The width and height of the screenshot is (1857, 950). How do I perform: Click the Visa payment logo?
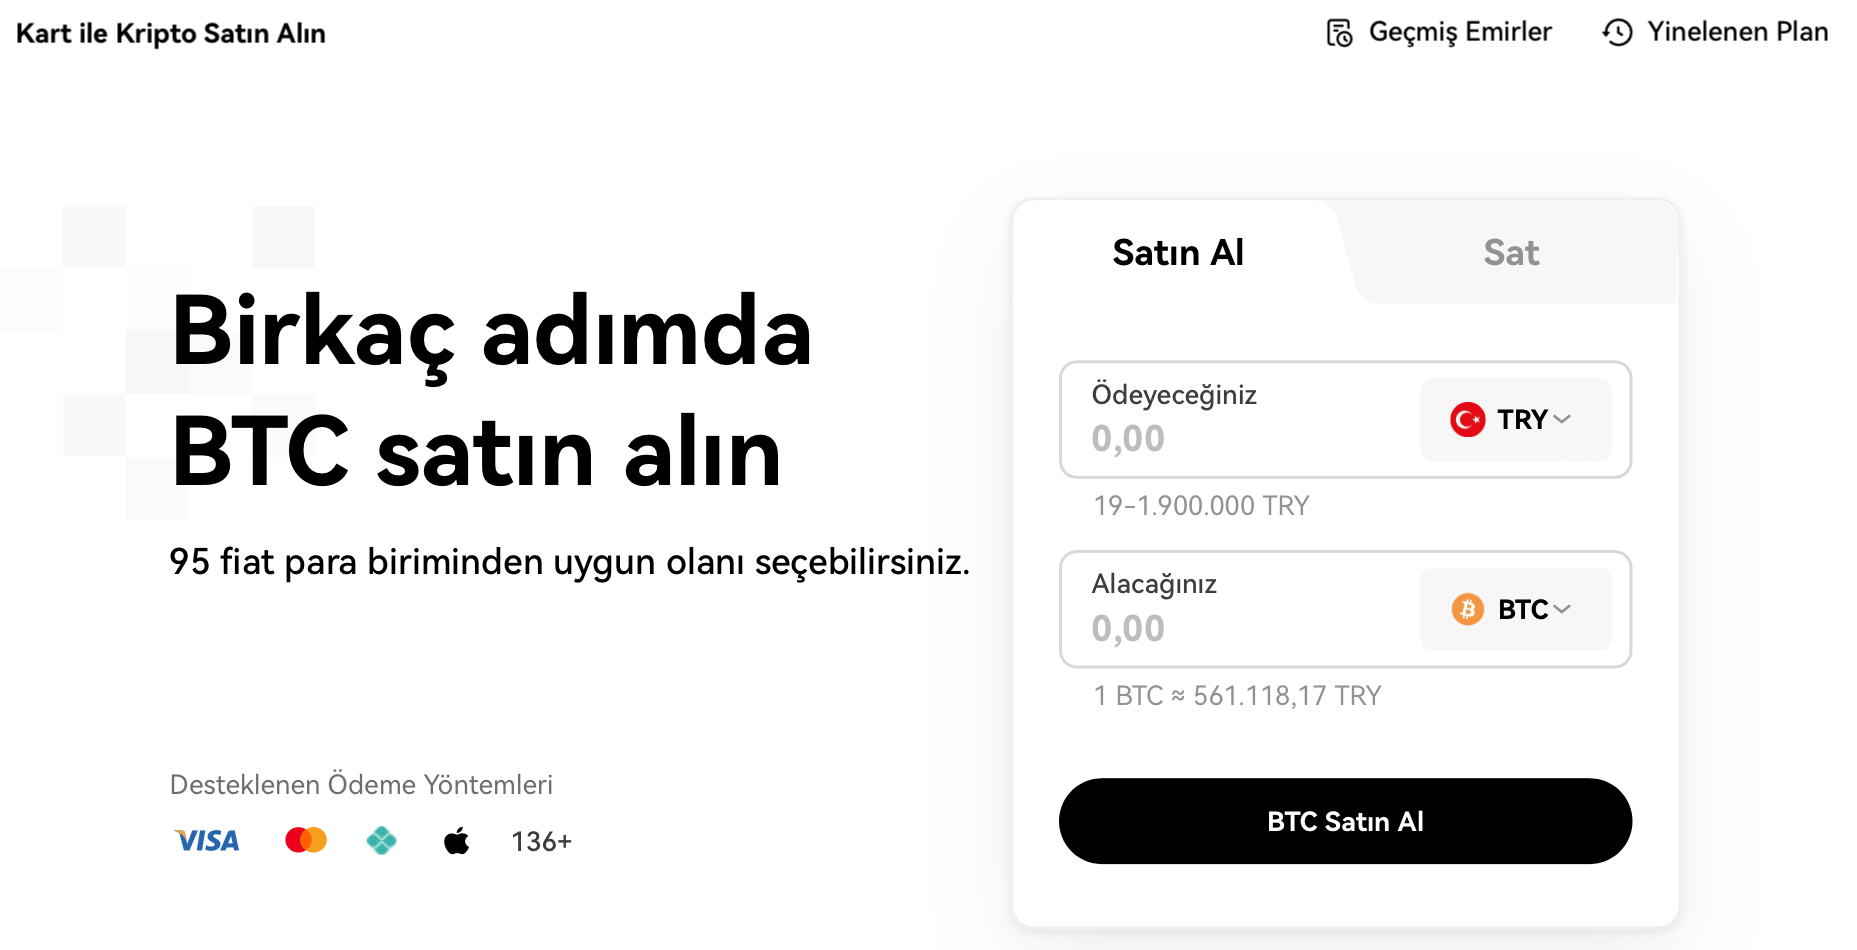click(207, 841)
